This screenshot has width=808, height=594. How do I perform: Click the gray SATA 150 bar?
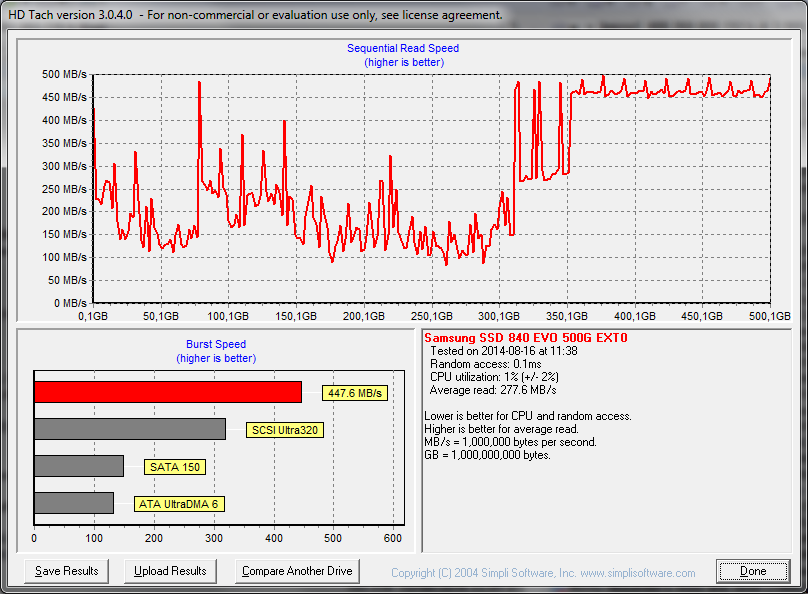[x=79, y=466]
